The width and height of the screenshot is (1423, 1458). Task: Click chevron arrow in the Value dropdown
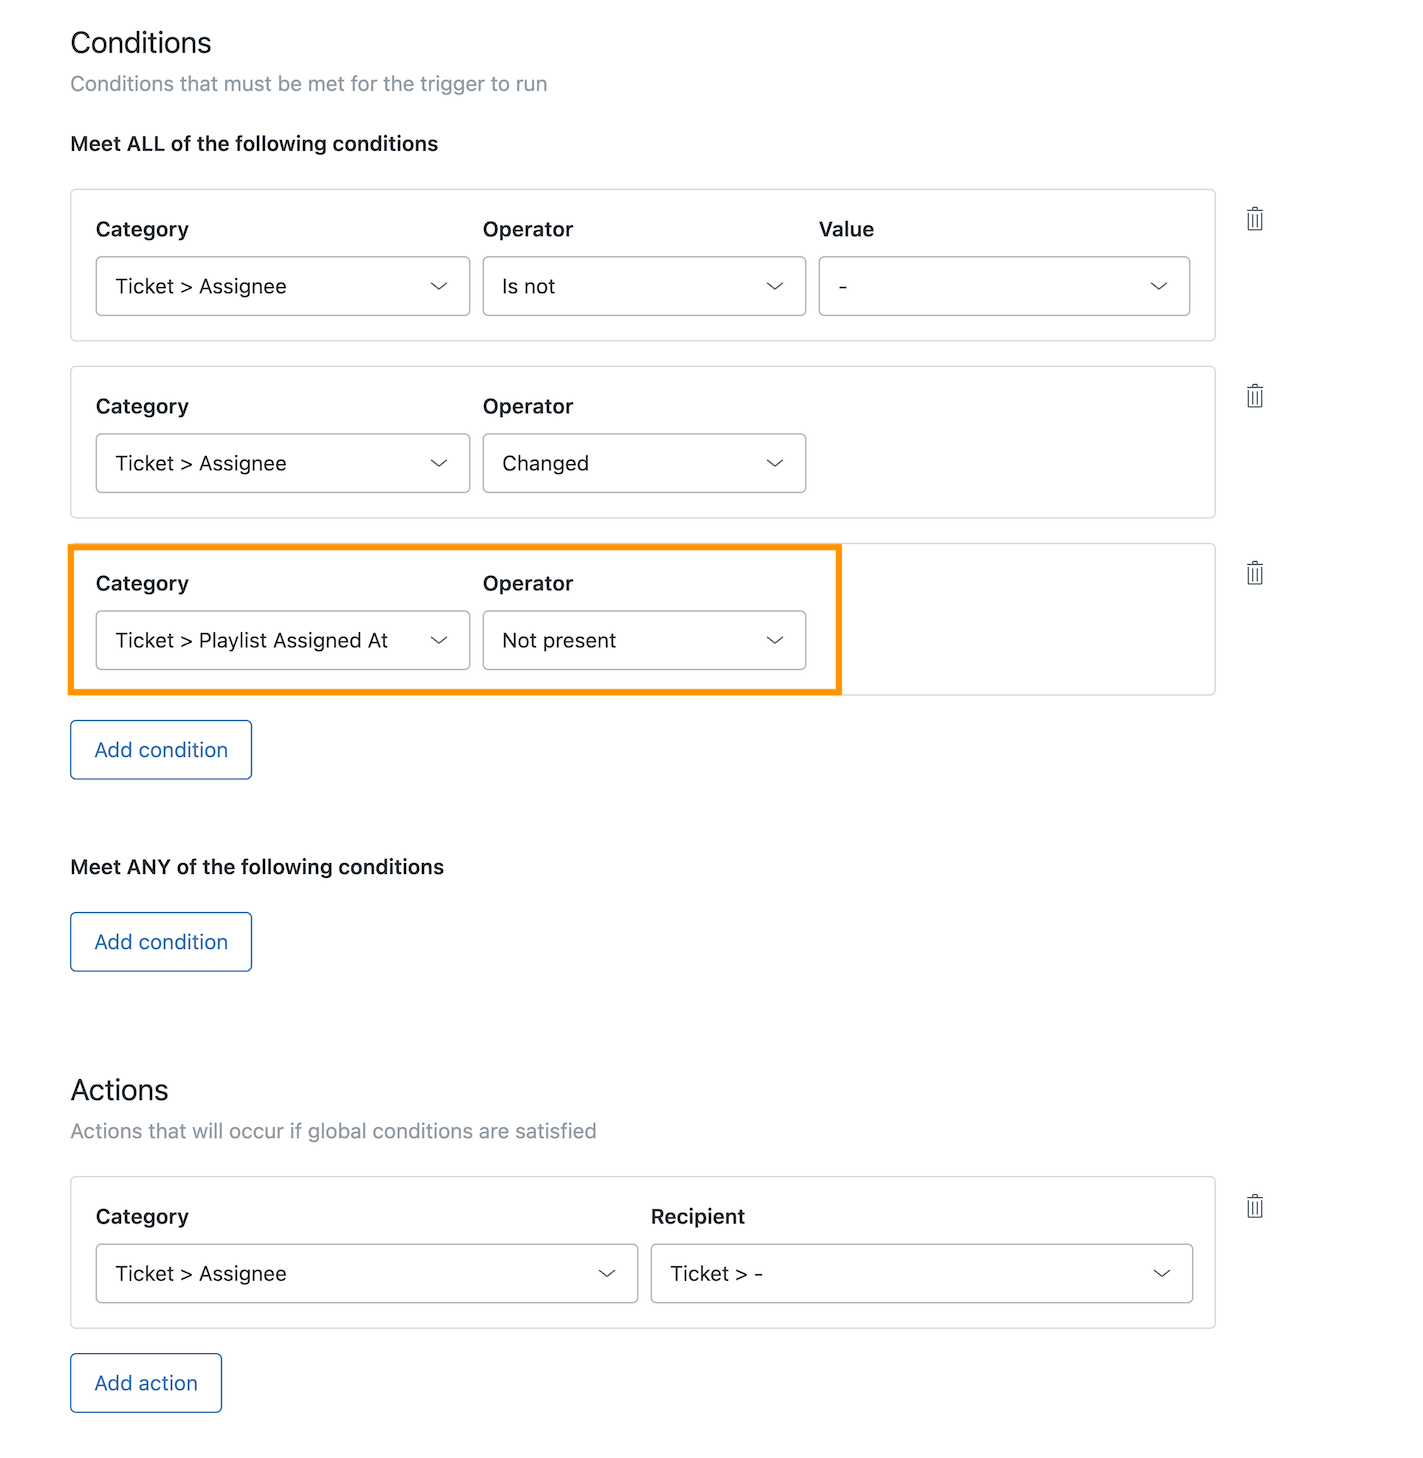click(x=1158, y=286)
